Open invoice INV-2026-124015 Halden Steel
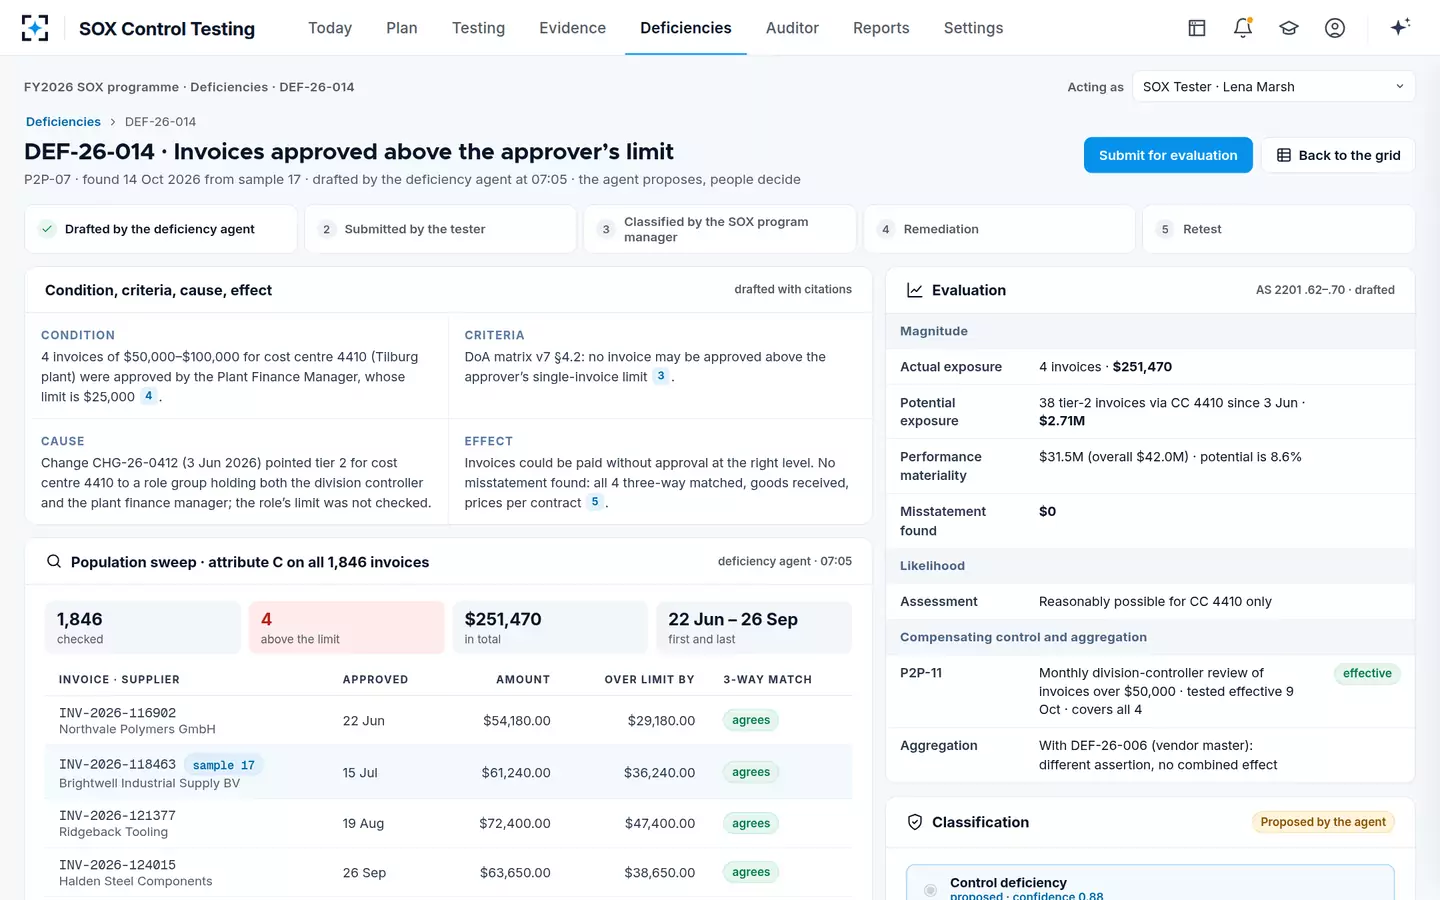The image size is (1440, 900). [x=448, y=872]
